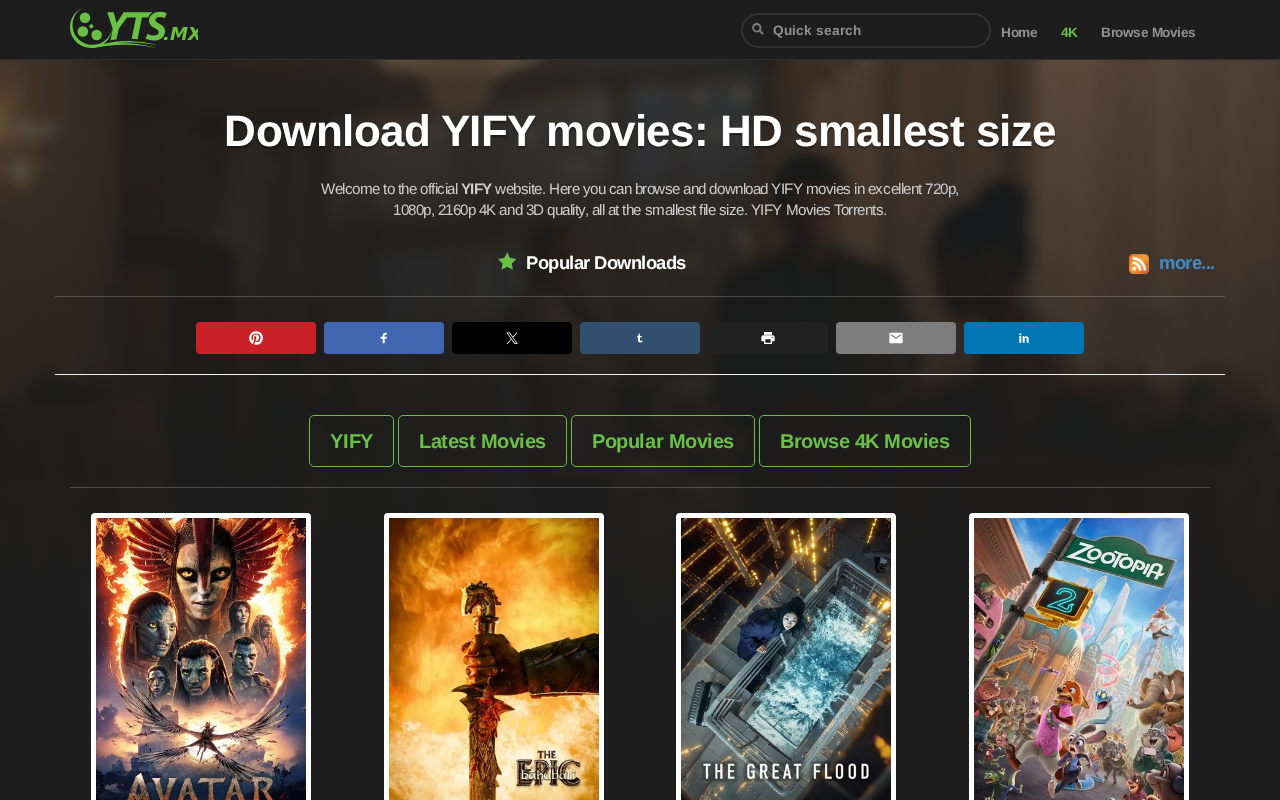This screenshot has width=1280, height=800.
Task: Focus the Quick search field
Action: click(866, 30)
